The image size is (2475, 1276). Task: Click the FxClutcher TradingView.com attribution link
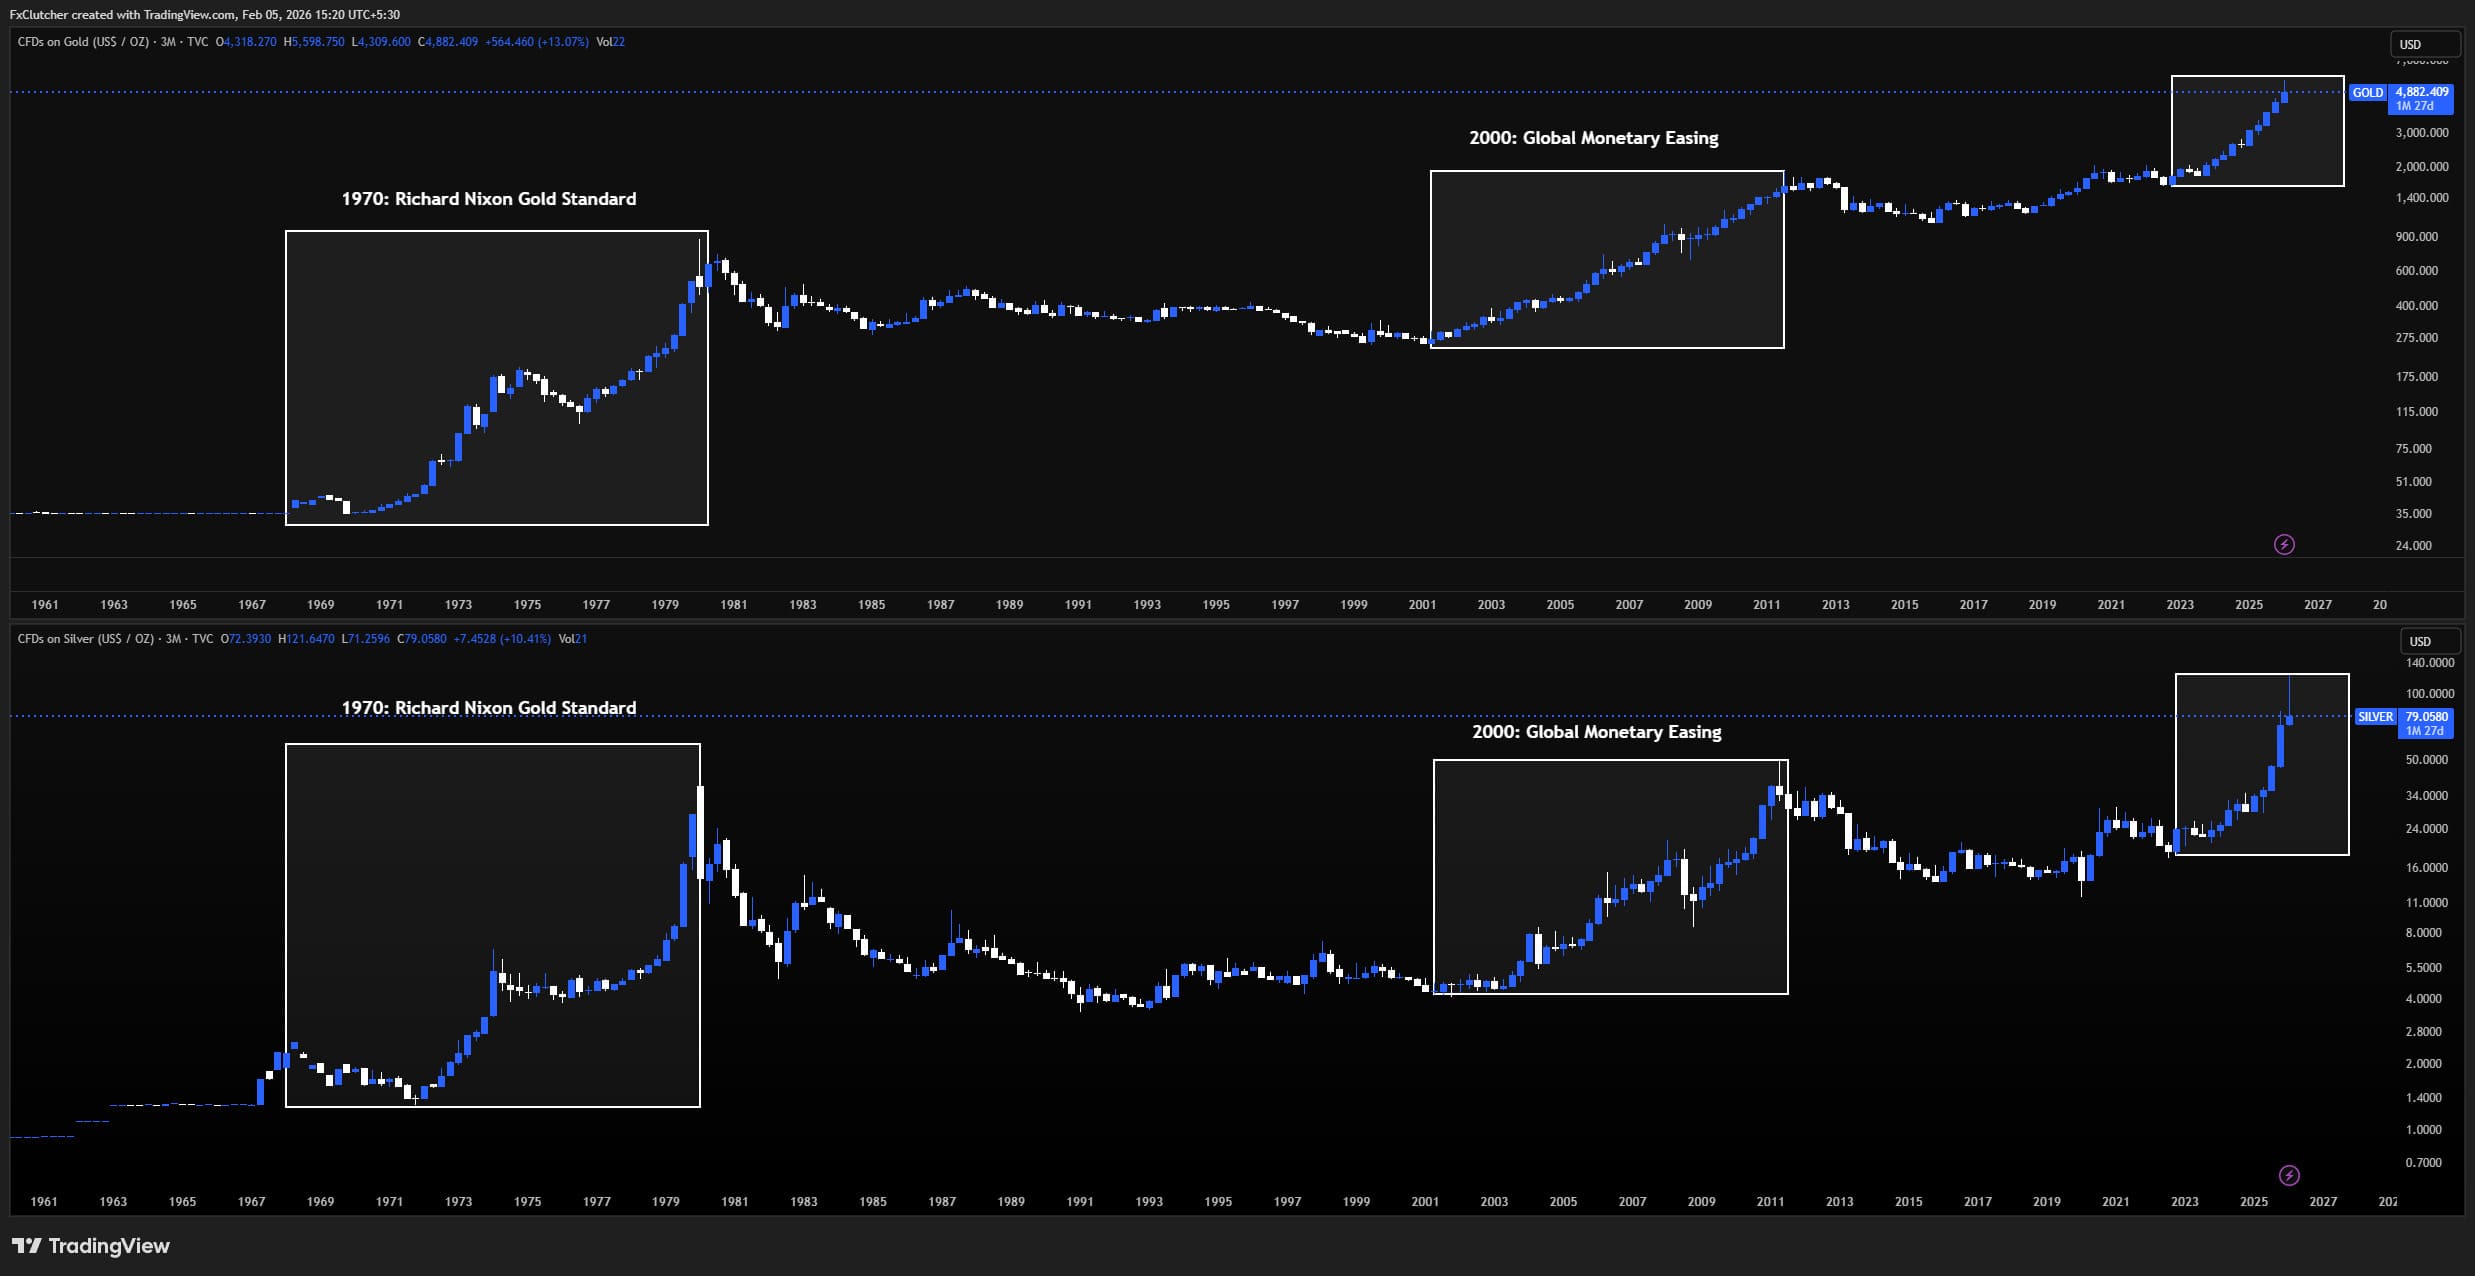(x=200, y=14)
